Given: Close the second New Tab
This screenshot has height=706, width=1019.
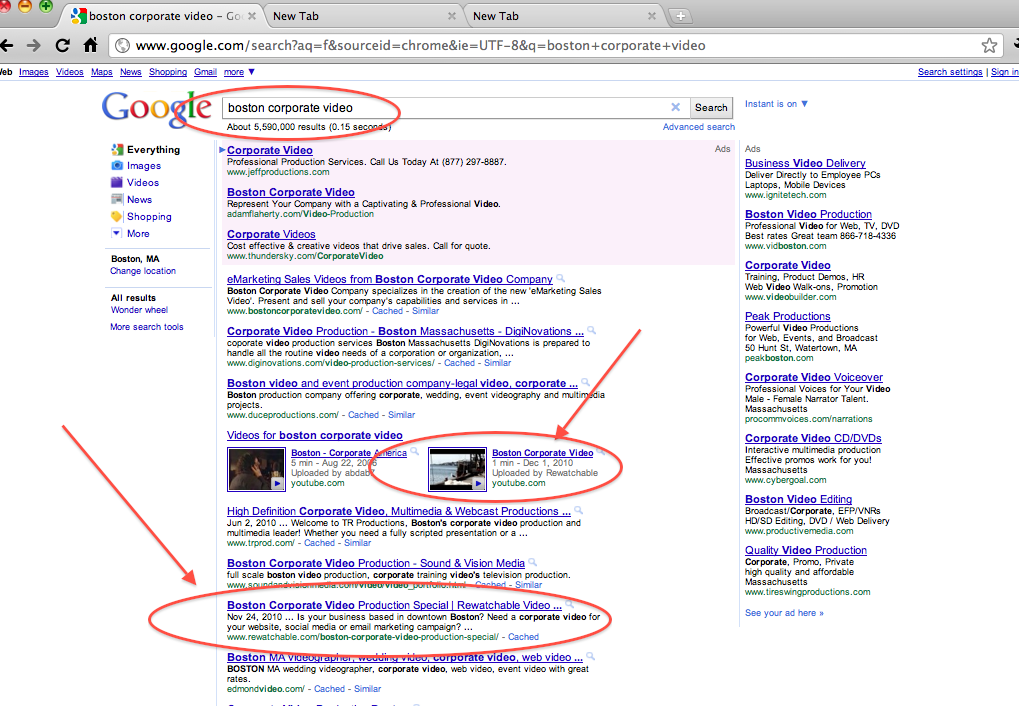Looking at the screenshot, I should point(652,16).
